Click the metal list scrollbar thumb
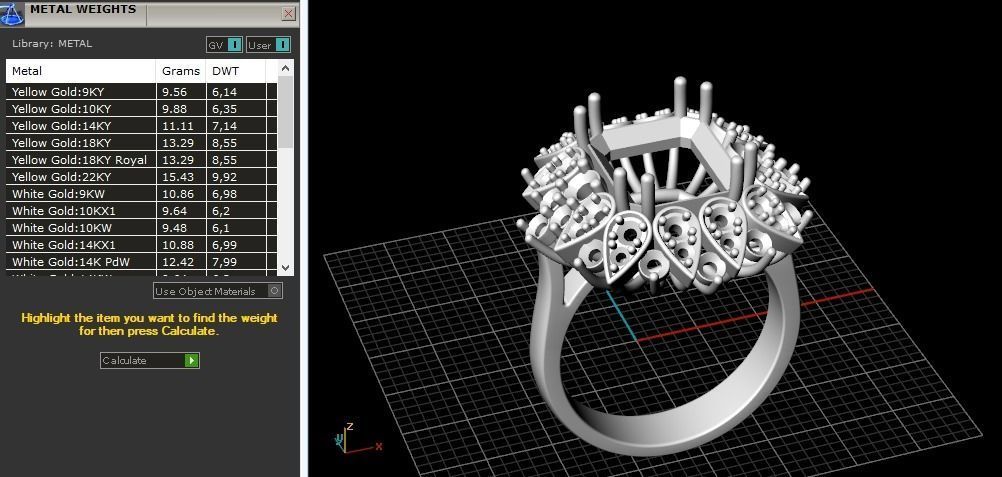The image size is (1002, 477). (x=286, y=112)
